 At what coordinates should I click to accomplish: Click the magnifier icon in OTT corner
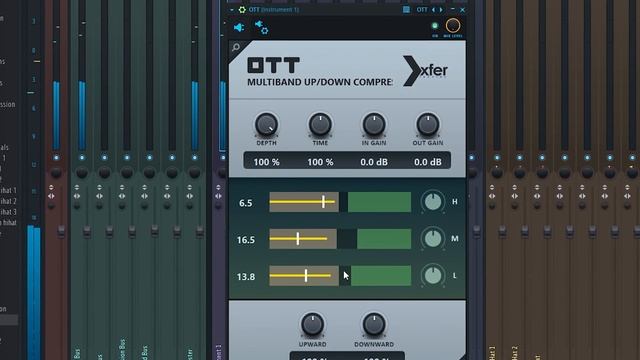coord(236,47)
